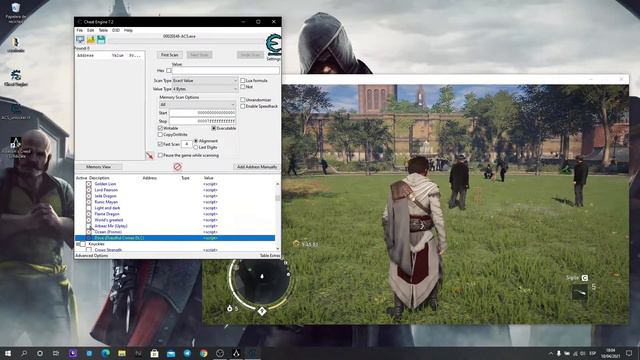Open cheat table file with folder icon
Viewport: 640px width, 360px height.
coord(91,39)
